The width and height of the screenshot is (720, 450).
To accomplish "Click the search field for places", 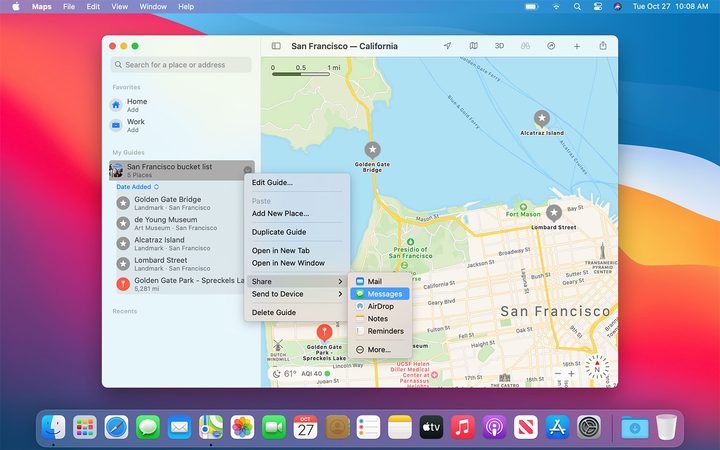I will pos(181,65).
